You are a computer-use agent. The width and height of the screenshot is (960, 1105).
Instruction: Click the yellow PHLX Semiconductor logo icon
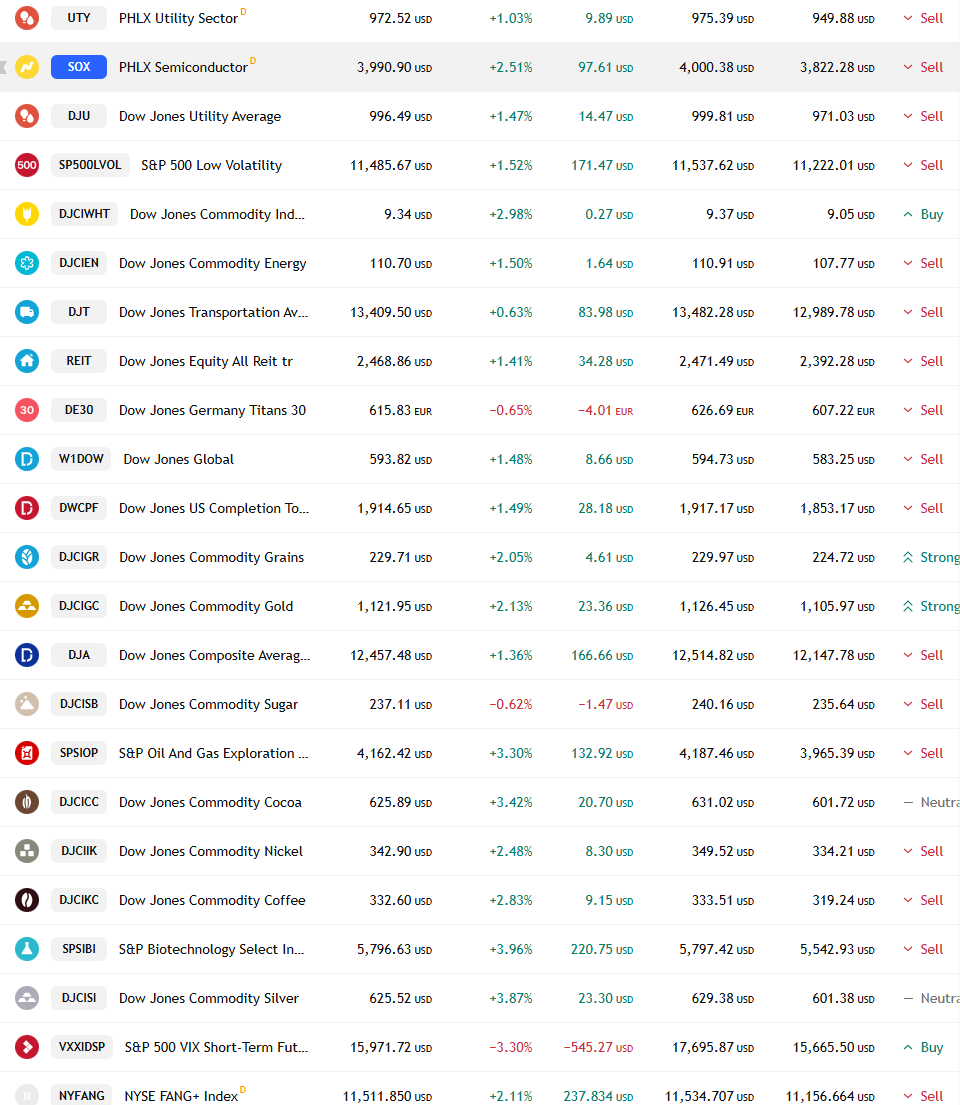(27, 67)
